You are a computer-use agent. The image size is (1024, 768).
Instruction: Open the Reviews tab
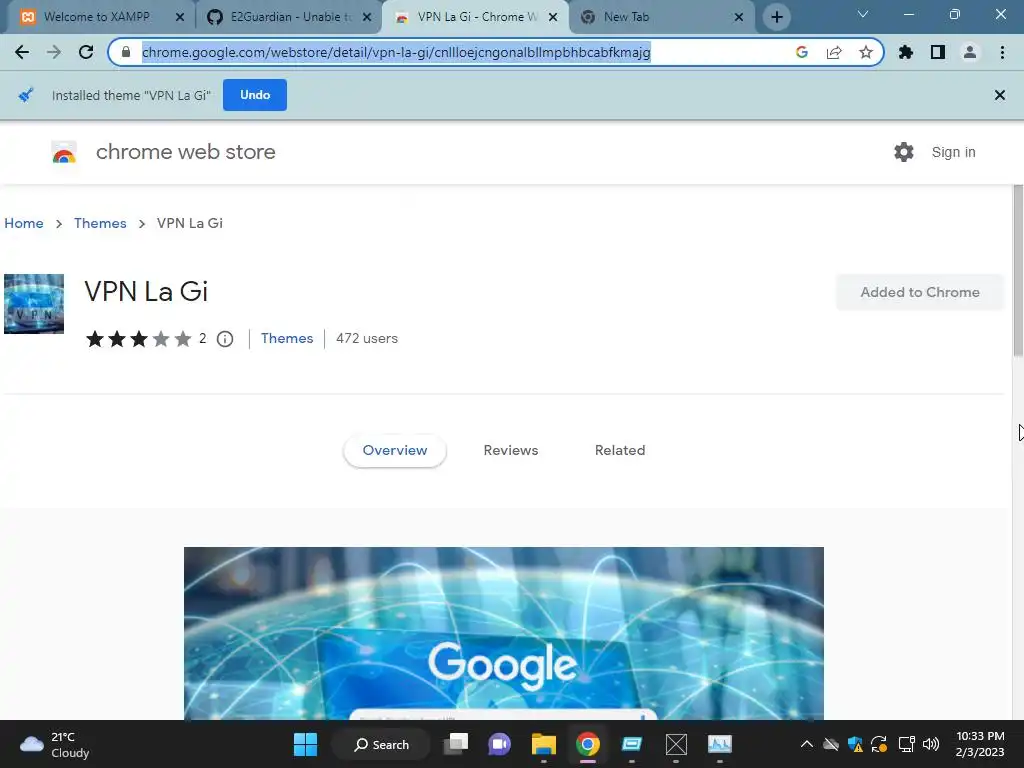[511, 451]
